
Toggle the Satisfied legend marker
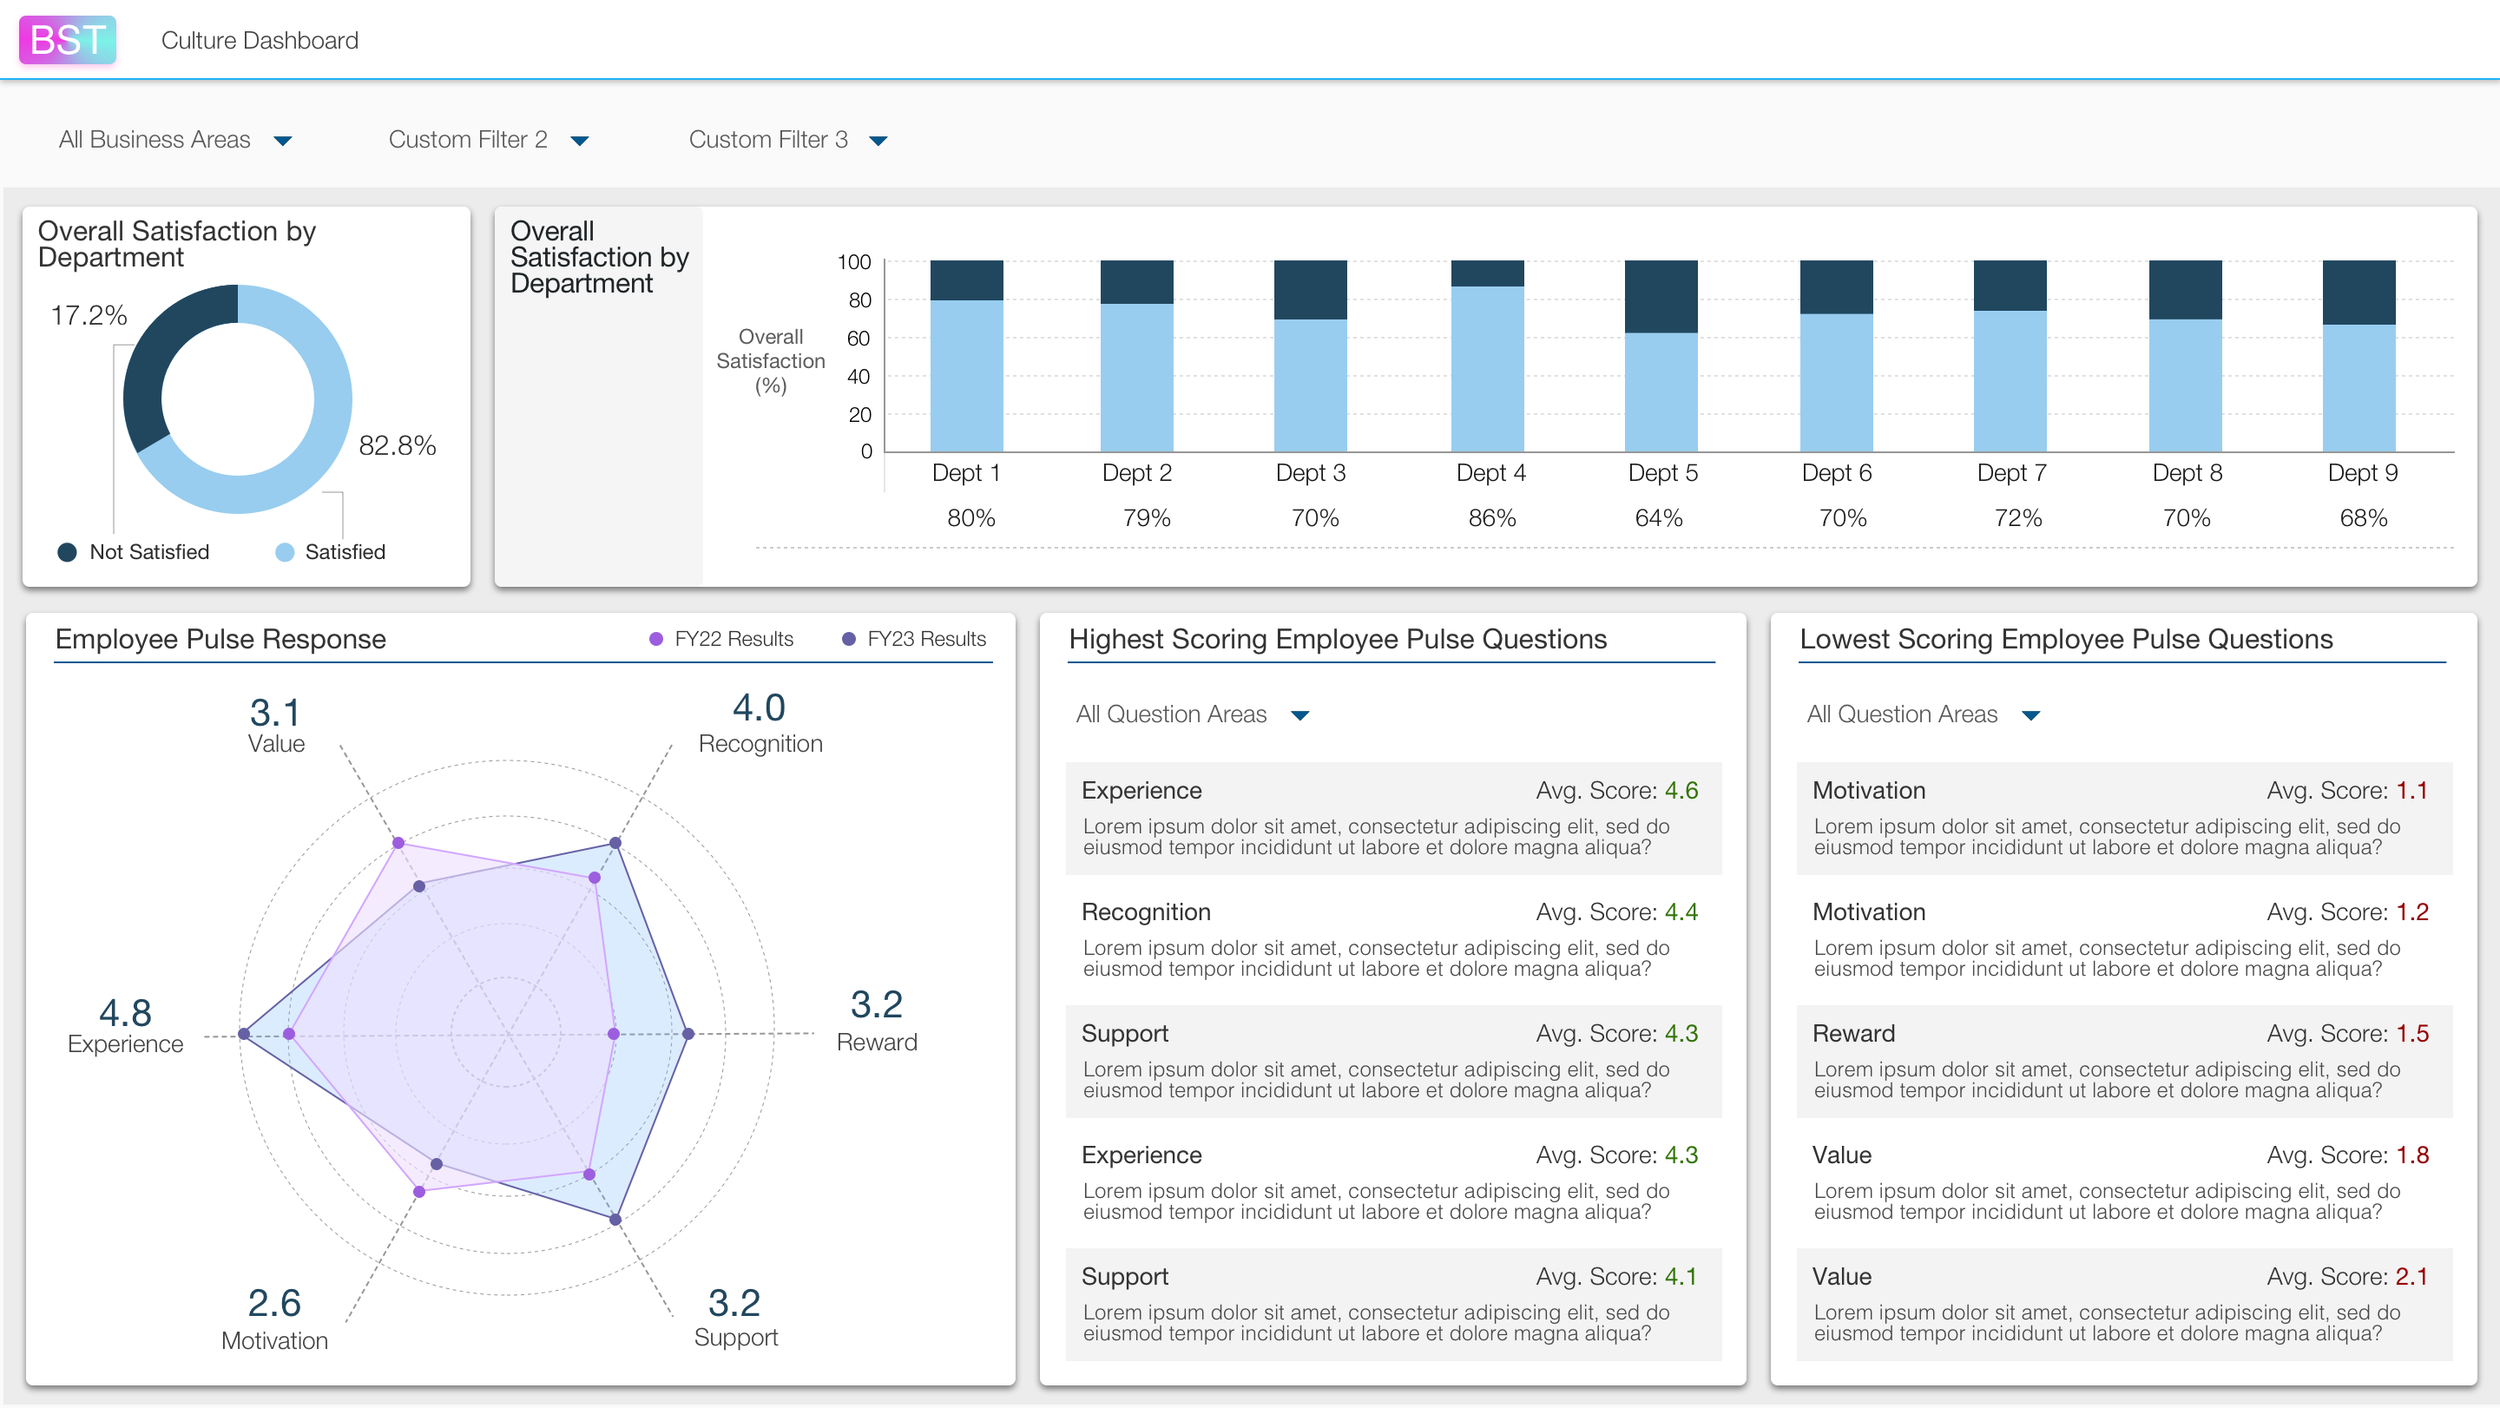(x=285, y=552)
